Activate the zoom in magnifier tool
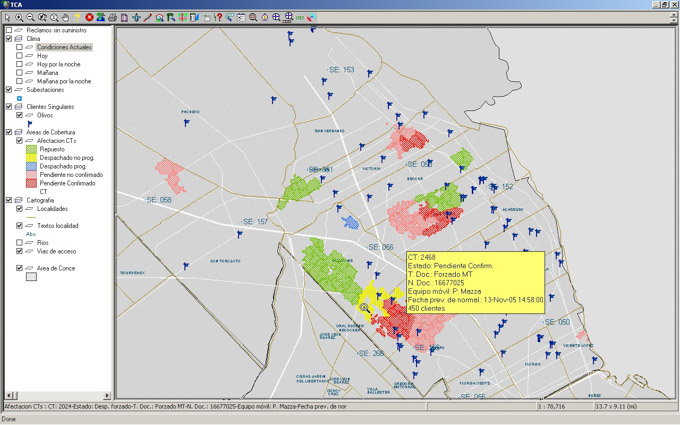This screenshot has width=680, height=425. (x=19, y=18)
